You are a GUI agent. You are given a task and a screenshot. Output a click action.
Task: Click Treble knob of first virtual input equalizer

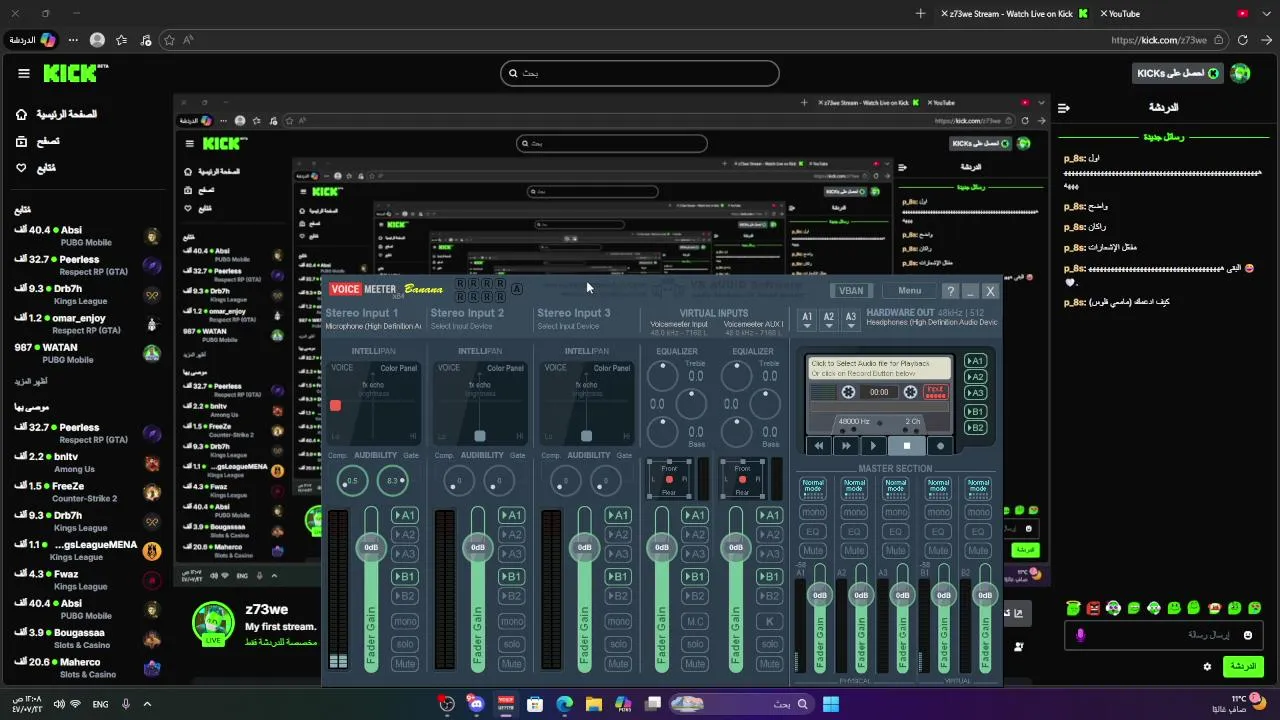pos(662,376)
